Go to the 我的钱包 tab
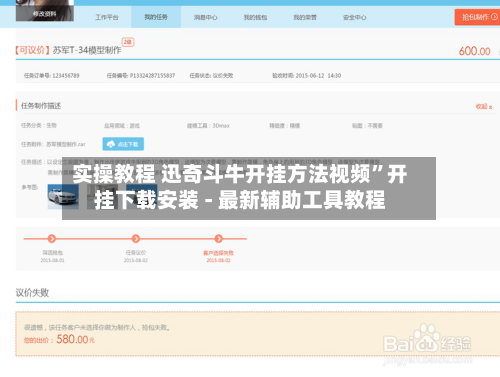The height and width of the screenshot is (377, 500). (x=255, y=17)
